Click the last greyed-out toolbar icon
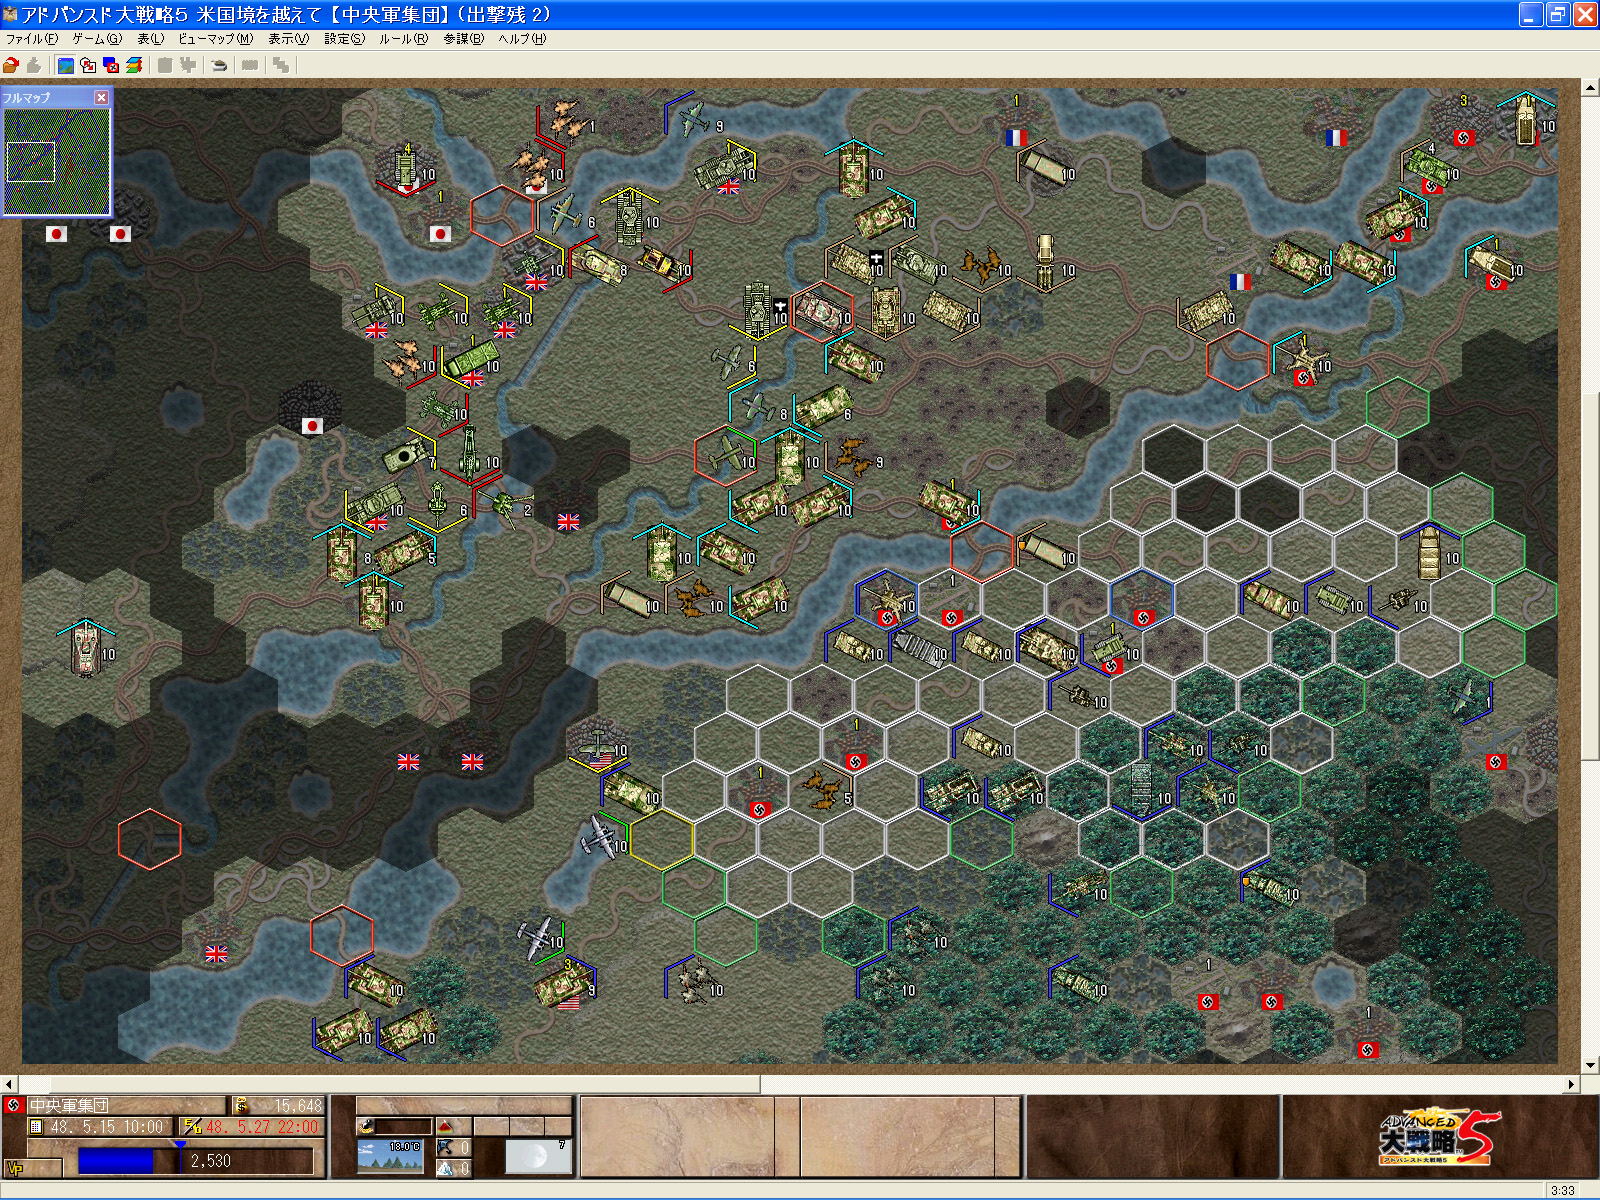This screenshot has width=1600, height=1200. [281, 65]
